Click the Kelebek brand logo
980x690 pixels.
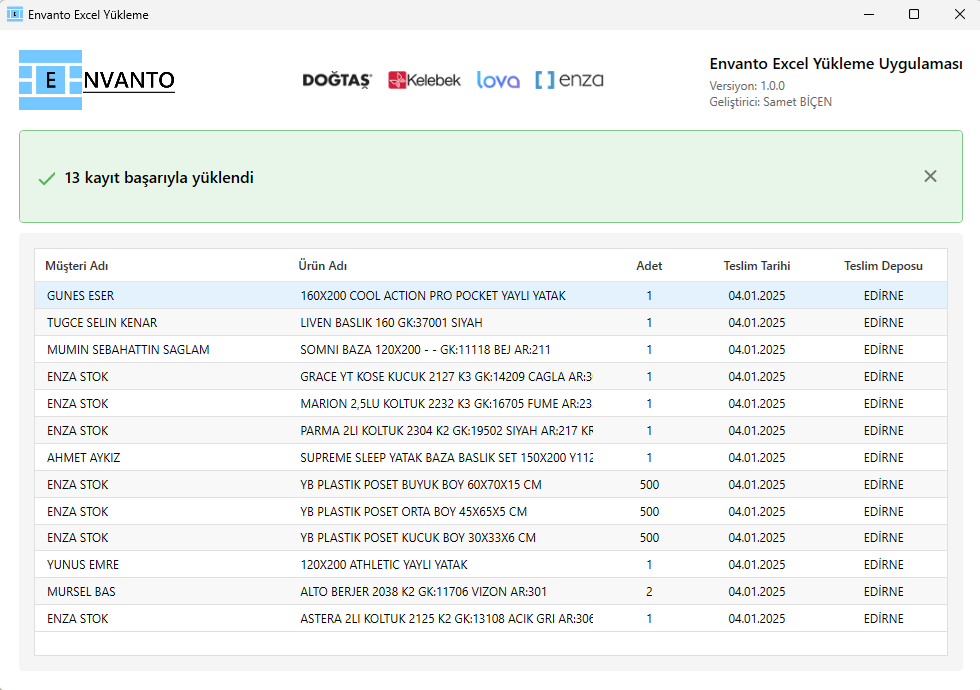(x=424, y=80)
